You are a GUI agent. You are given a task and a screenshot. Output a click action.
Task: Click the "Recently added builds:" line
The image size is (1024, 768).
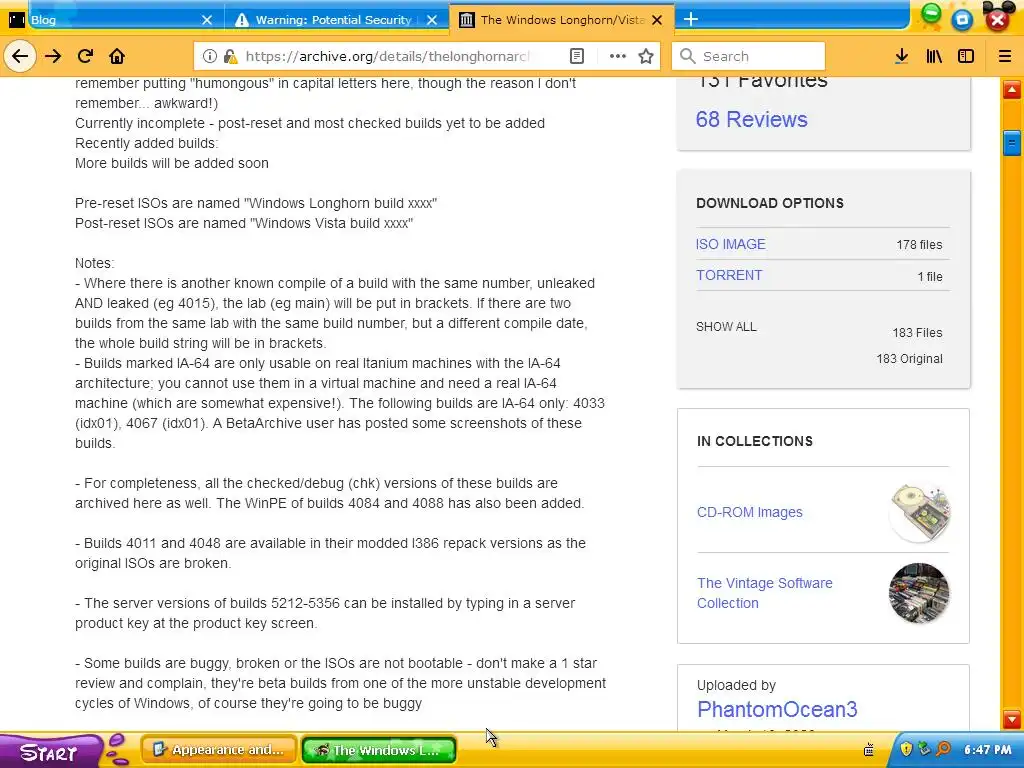click(146, 143)
